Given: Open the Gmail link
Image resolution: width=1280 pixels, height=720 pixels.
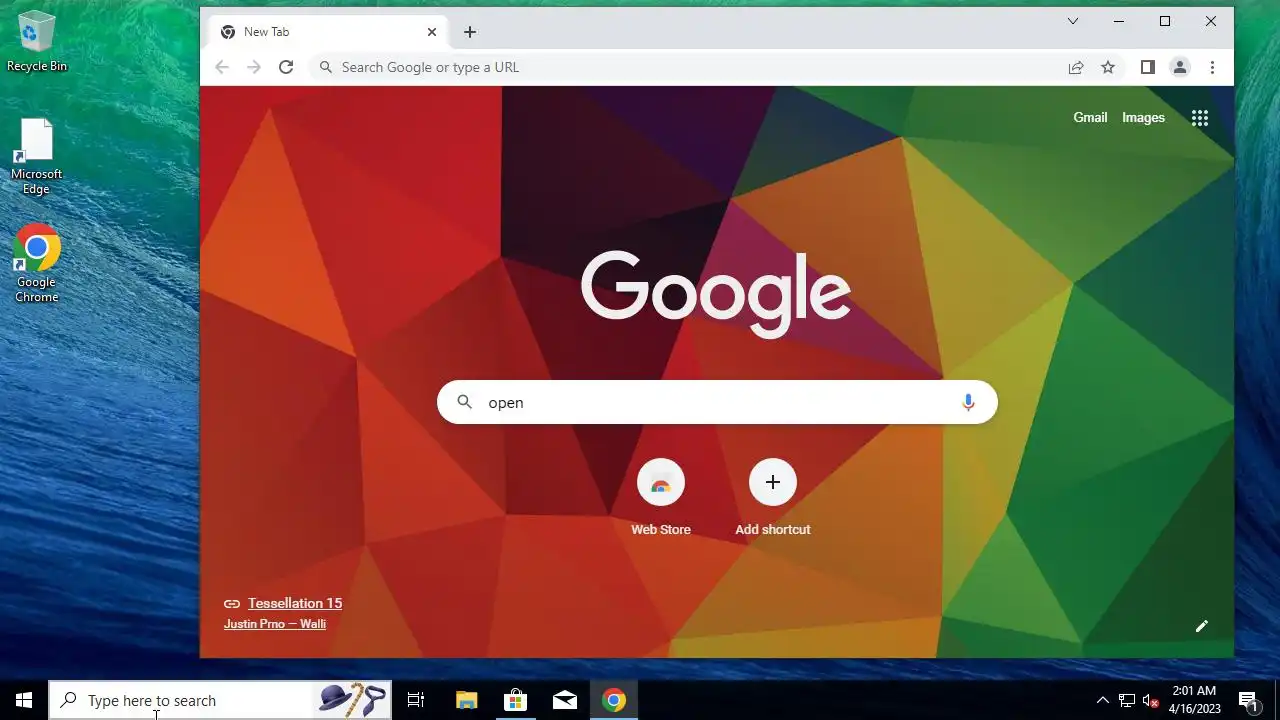Looking at the screenshot, I should click(1090, 117).
